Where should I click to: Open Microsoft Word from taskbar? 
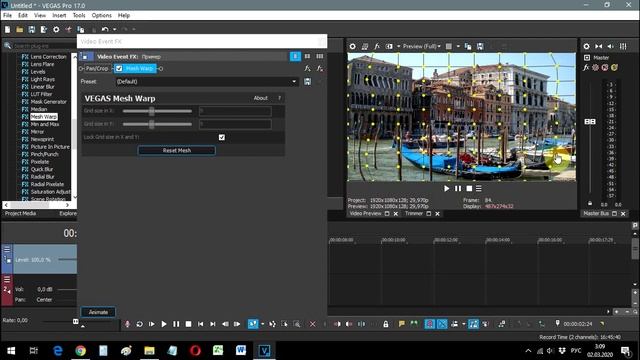click(x=241, y=351)
